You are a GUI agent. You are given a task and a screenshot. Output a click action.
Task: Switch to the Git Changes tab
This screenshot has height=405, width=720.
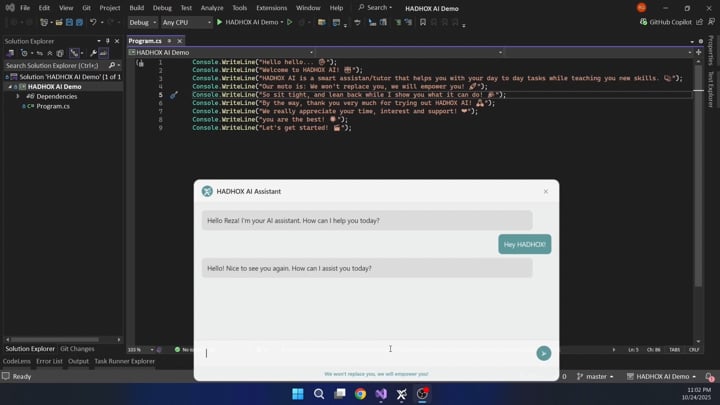(77, 349)
